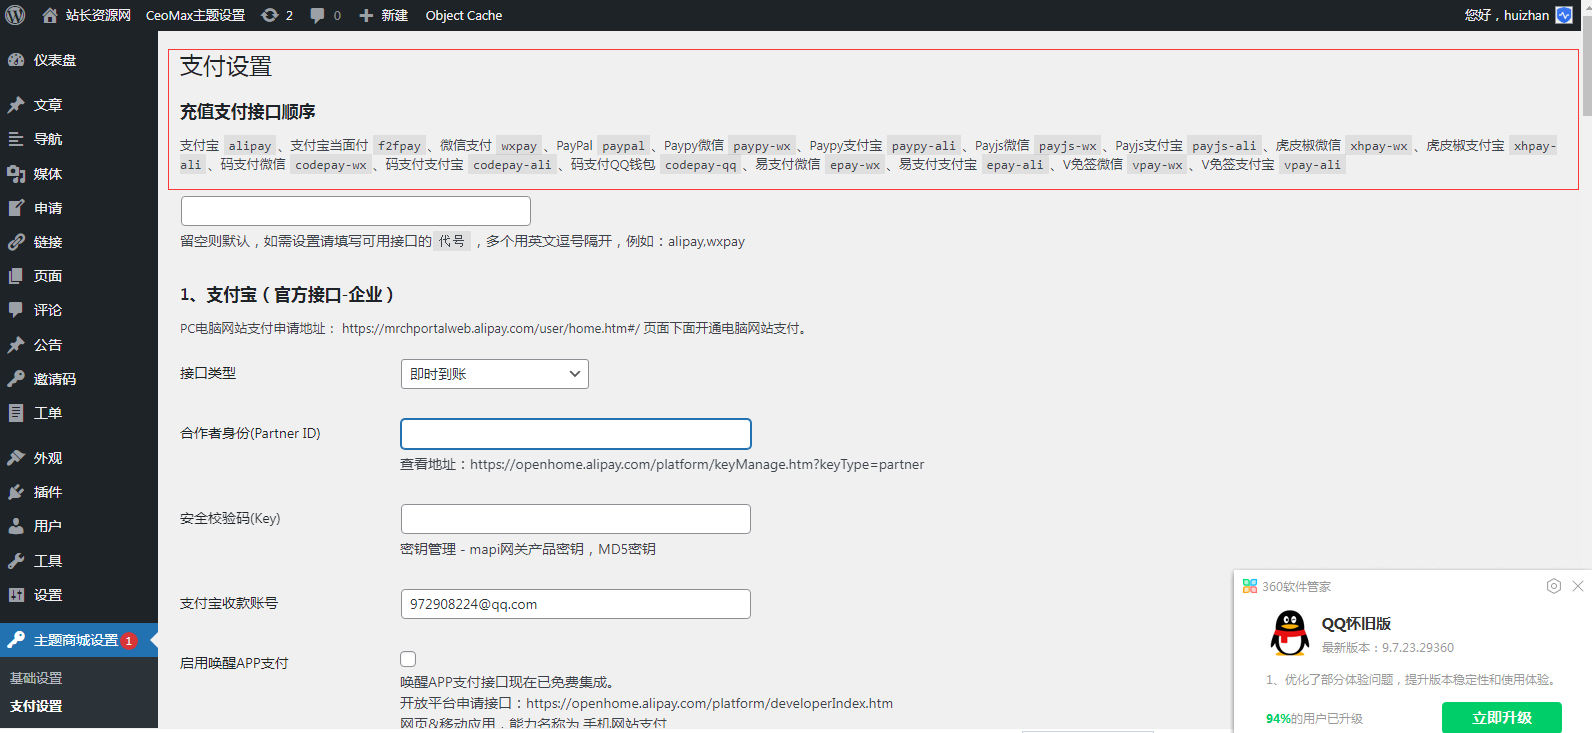This screenshot has width=1592, height=733.
Task: Click the codepay-qq interface code tag
Action: [701, 165]
